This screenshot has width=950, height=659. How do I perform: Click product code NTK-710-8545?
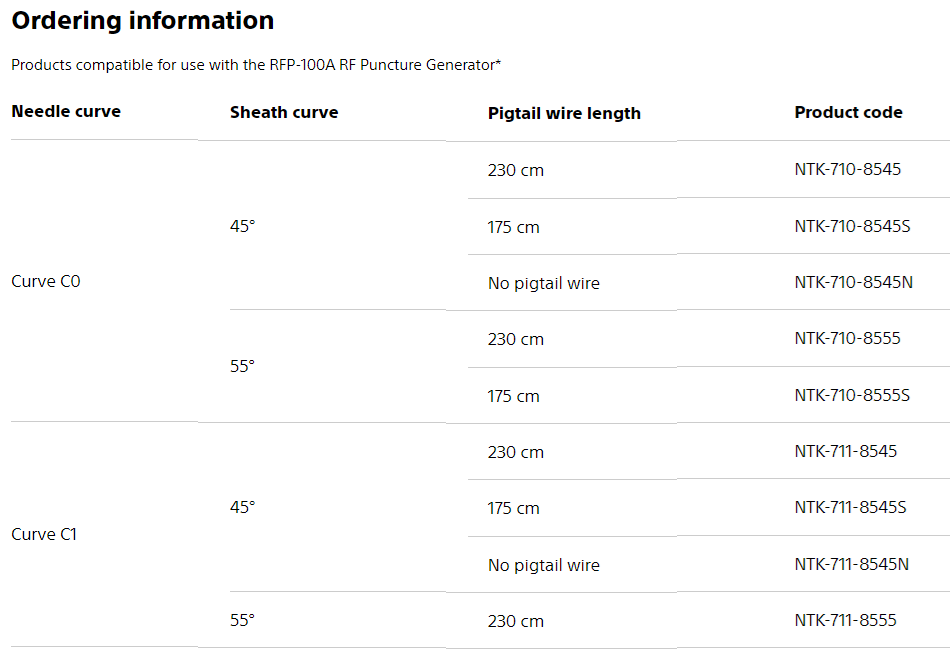click(847, 169)
